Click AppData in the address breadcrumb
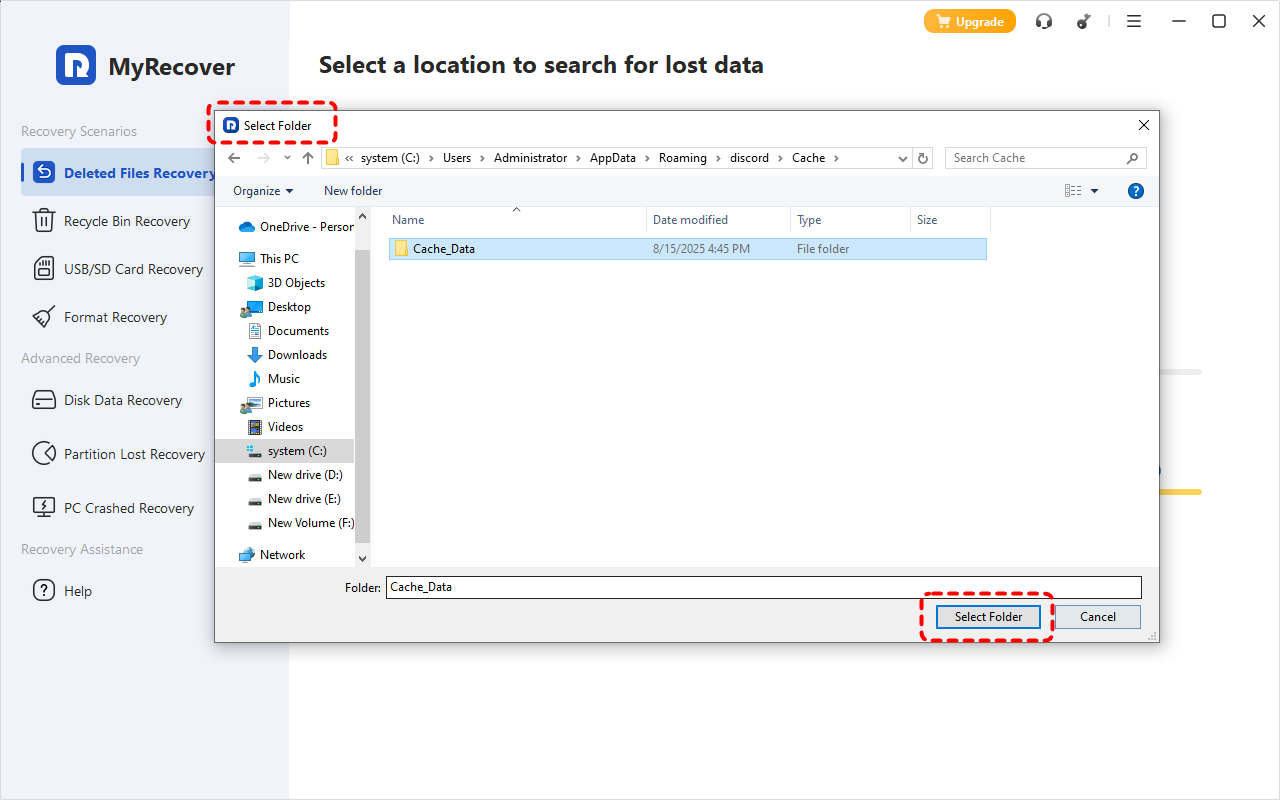Image resolution: width=1280 pixels, height=800 pixels. point(613,158)
